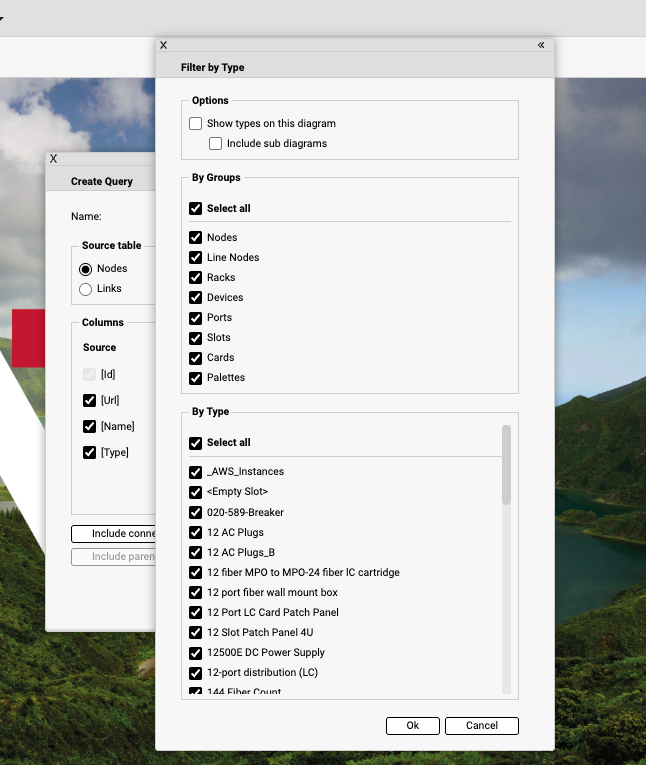The height and width of the screenshot is (765, 646).
Task: Uncheck the _AWS_Instances type
Action: pos(196,472)
